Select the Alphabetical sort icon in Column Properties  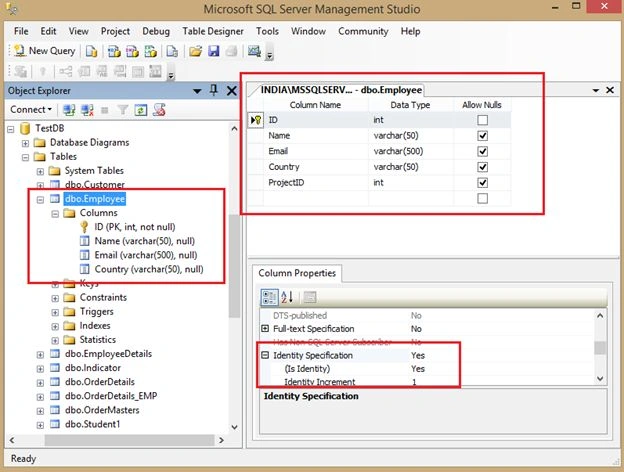coord(287,297)
